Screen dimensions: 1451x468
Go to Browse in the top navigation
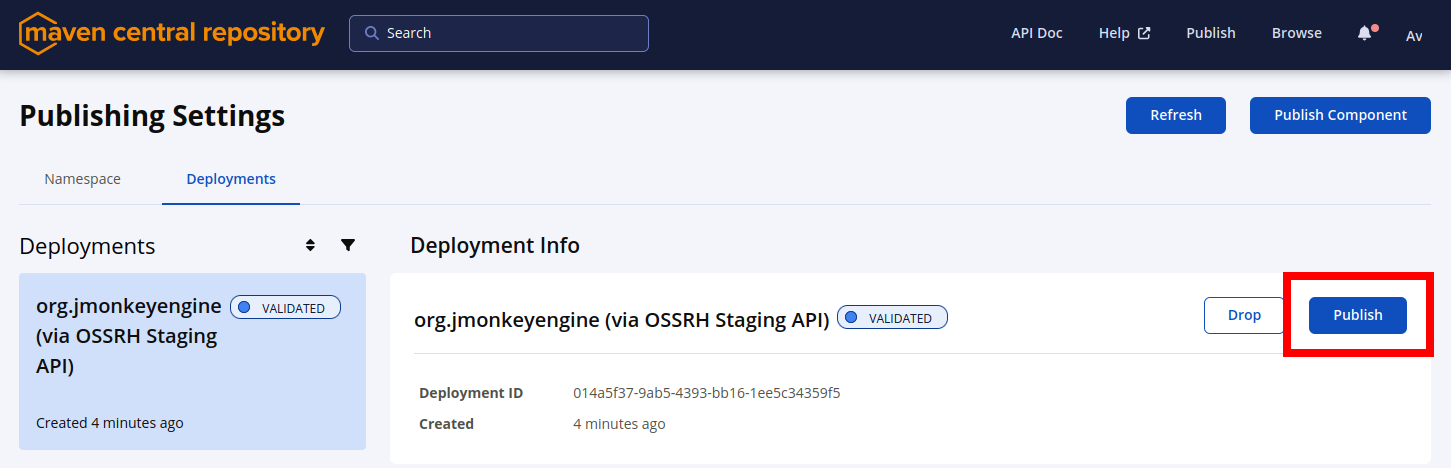1296,33
